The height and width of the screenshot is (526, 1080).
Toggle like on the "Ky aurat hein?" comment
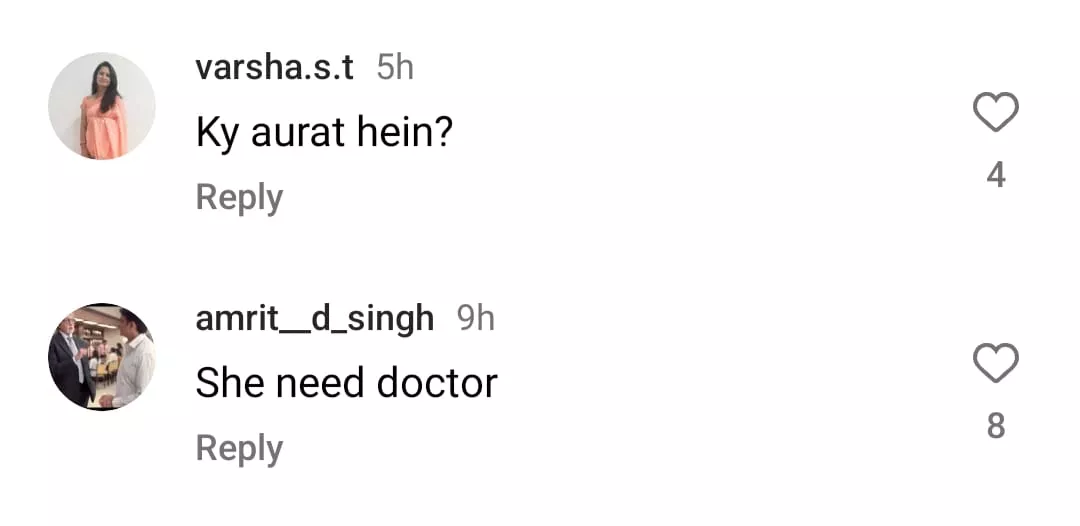pyautogui.click(x=995, y=113)
